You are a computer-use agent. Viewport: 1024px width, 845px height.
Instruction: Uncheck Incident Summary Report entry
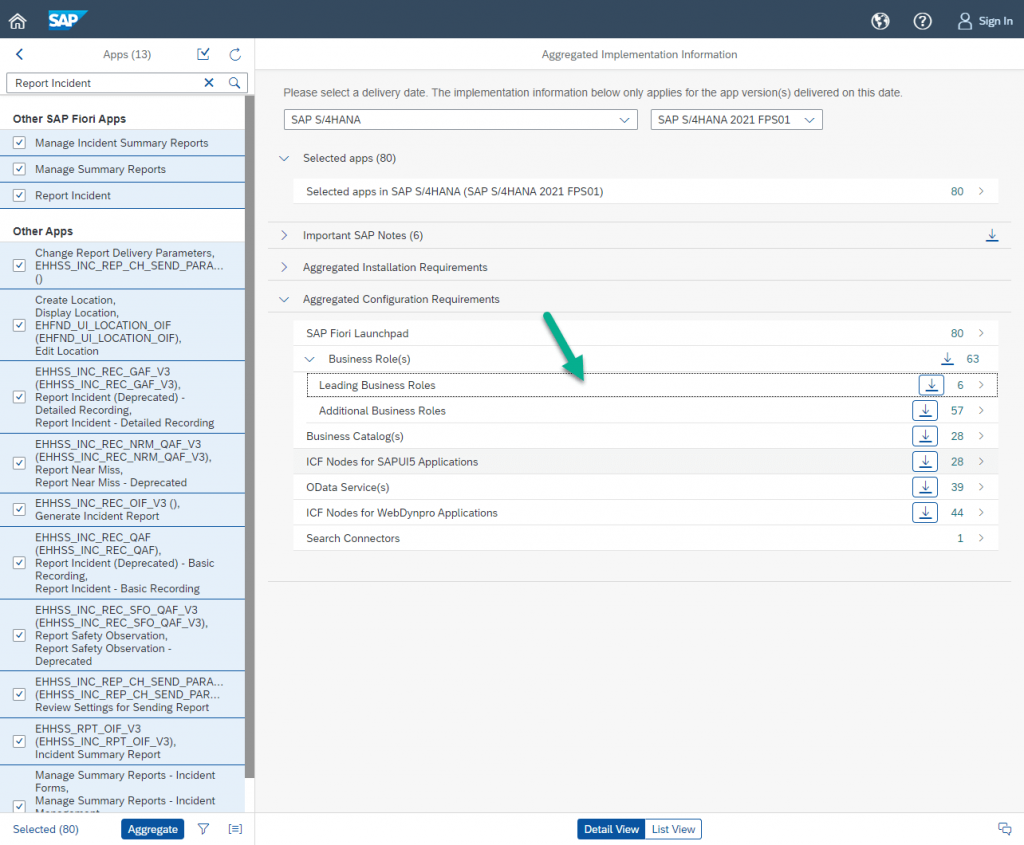[x=20, y=741]
